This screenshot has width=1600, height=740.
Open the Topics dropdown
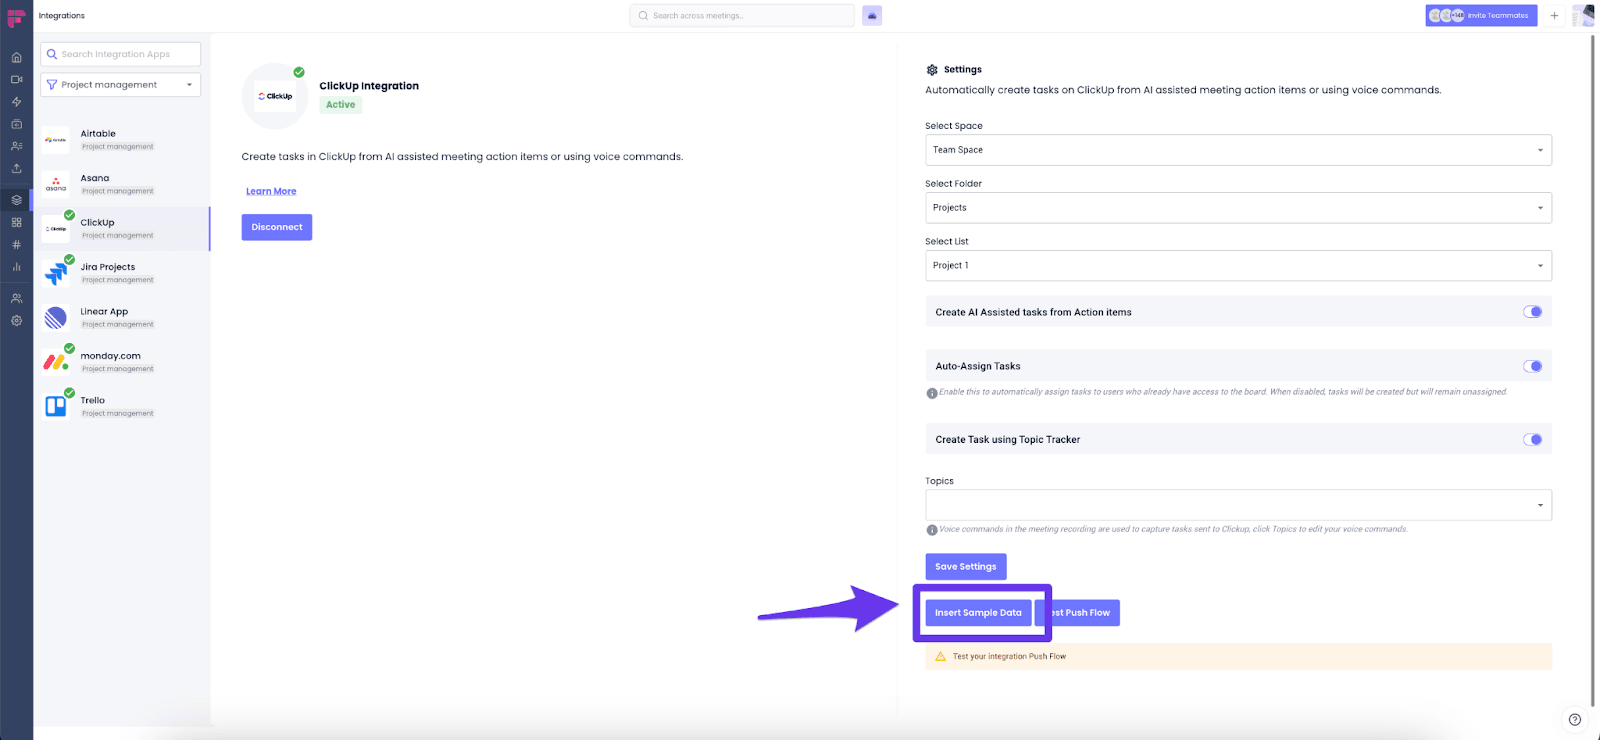[x=1238, y=505]
